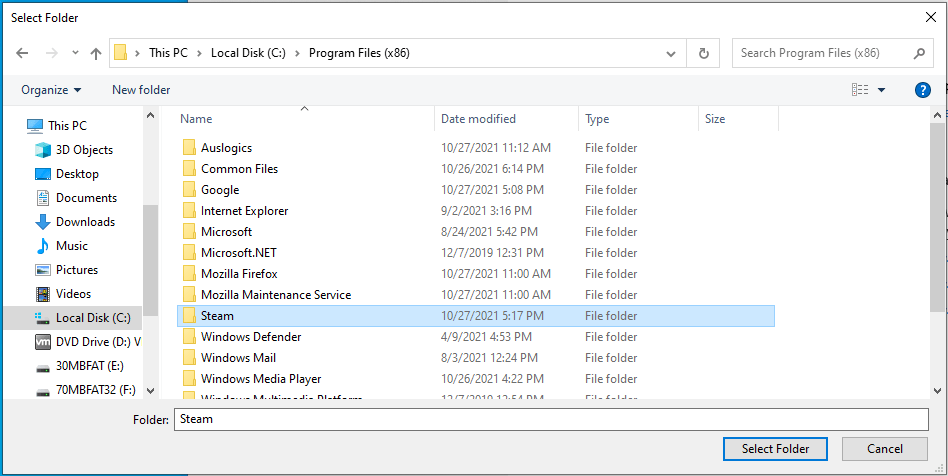Click the New folder toolbar button
Viewport: 948px width, 476px height.
(141, 90)
